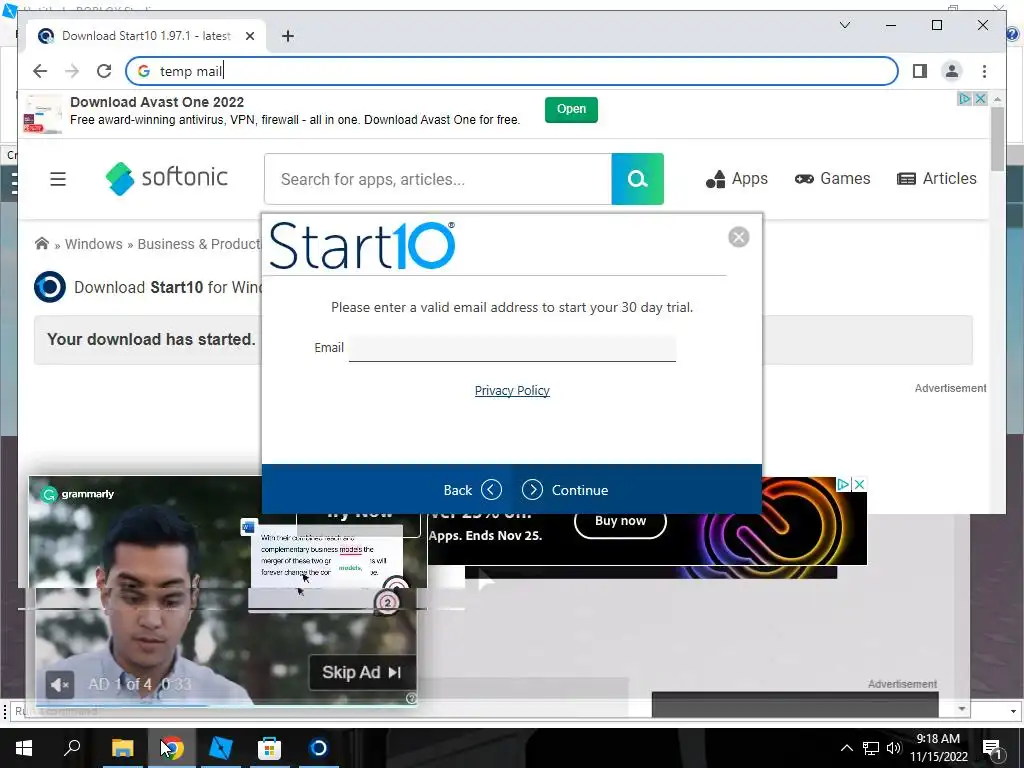The width and height of the screenshot is (1024, 768).
Task: Click the Email input field
Action: (x=512, y=348)
